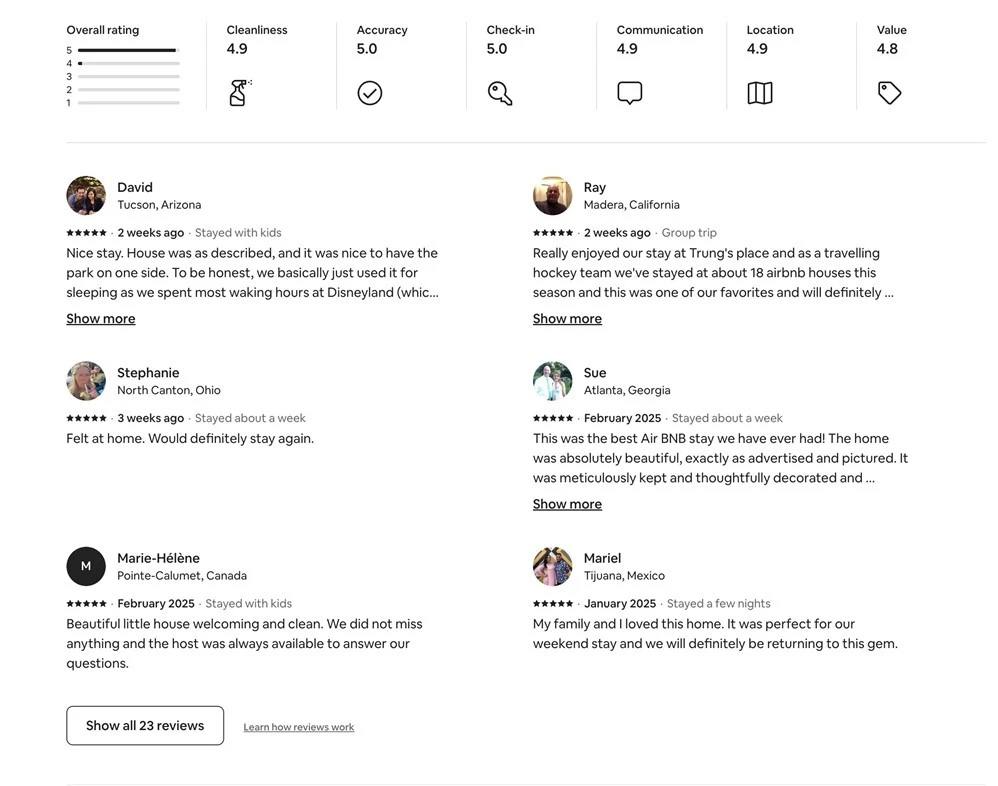The height and width of the screenshot is (786, 998).
Task: Click the Accuracy checkmark circle icon
Action: (x=370, y=93)
